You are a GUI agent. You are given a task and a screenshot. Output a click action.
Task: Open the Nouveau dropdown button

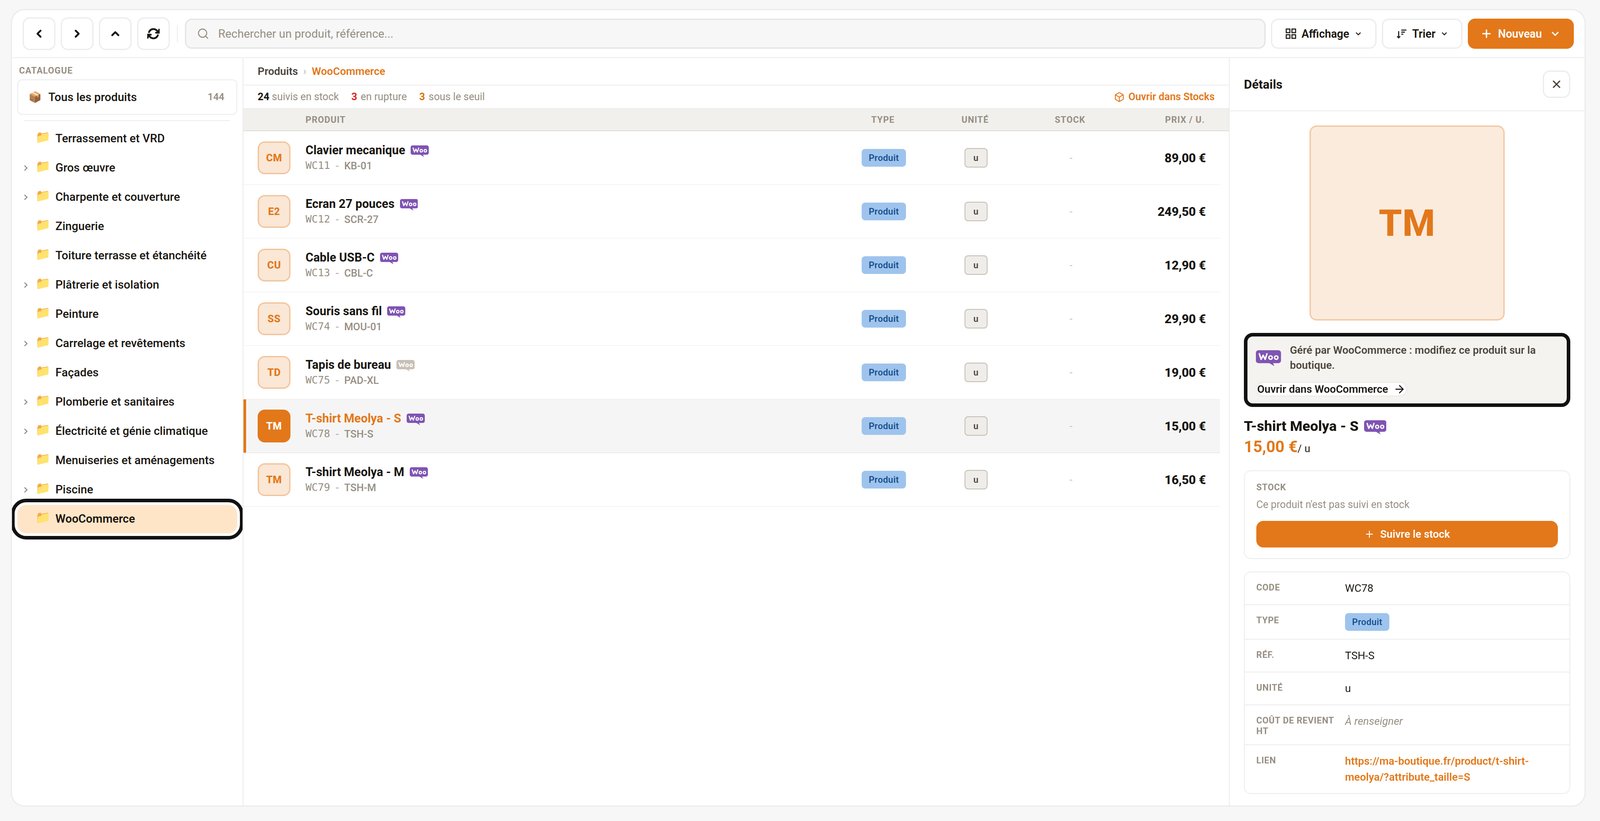(1520, 34)
